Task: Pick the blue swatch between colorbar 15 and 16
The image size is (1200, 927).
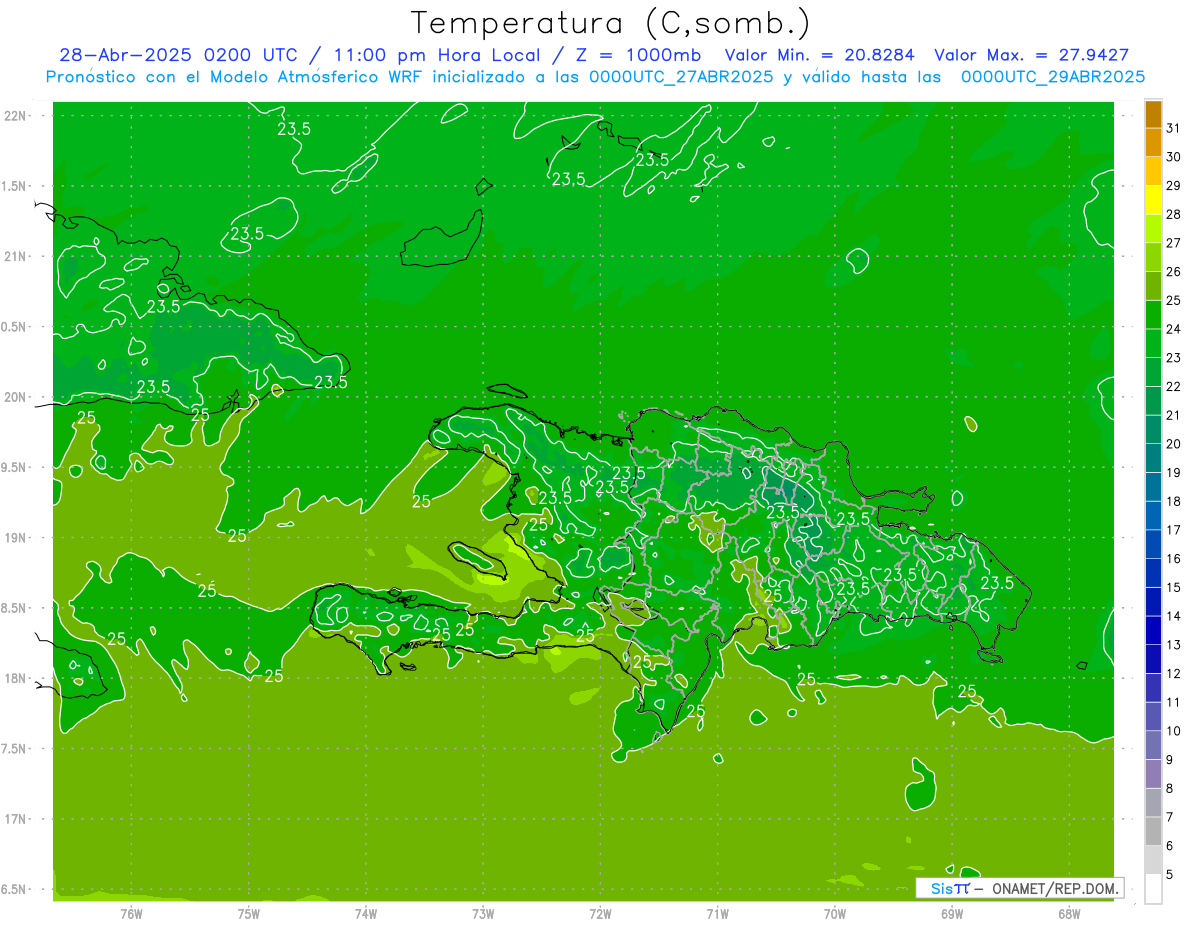Action: coord(1154,573)
